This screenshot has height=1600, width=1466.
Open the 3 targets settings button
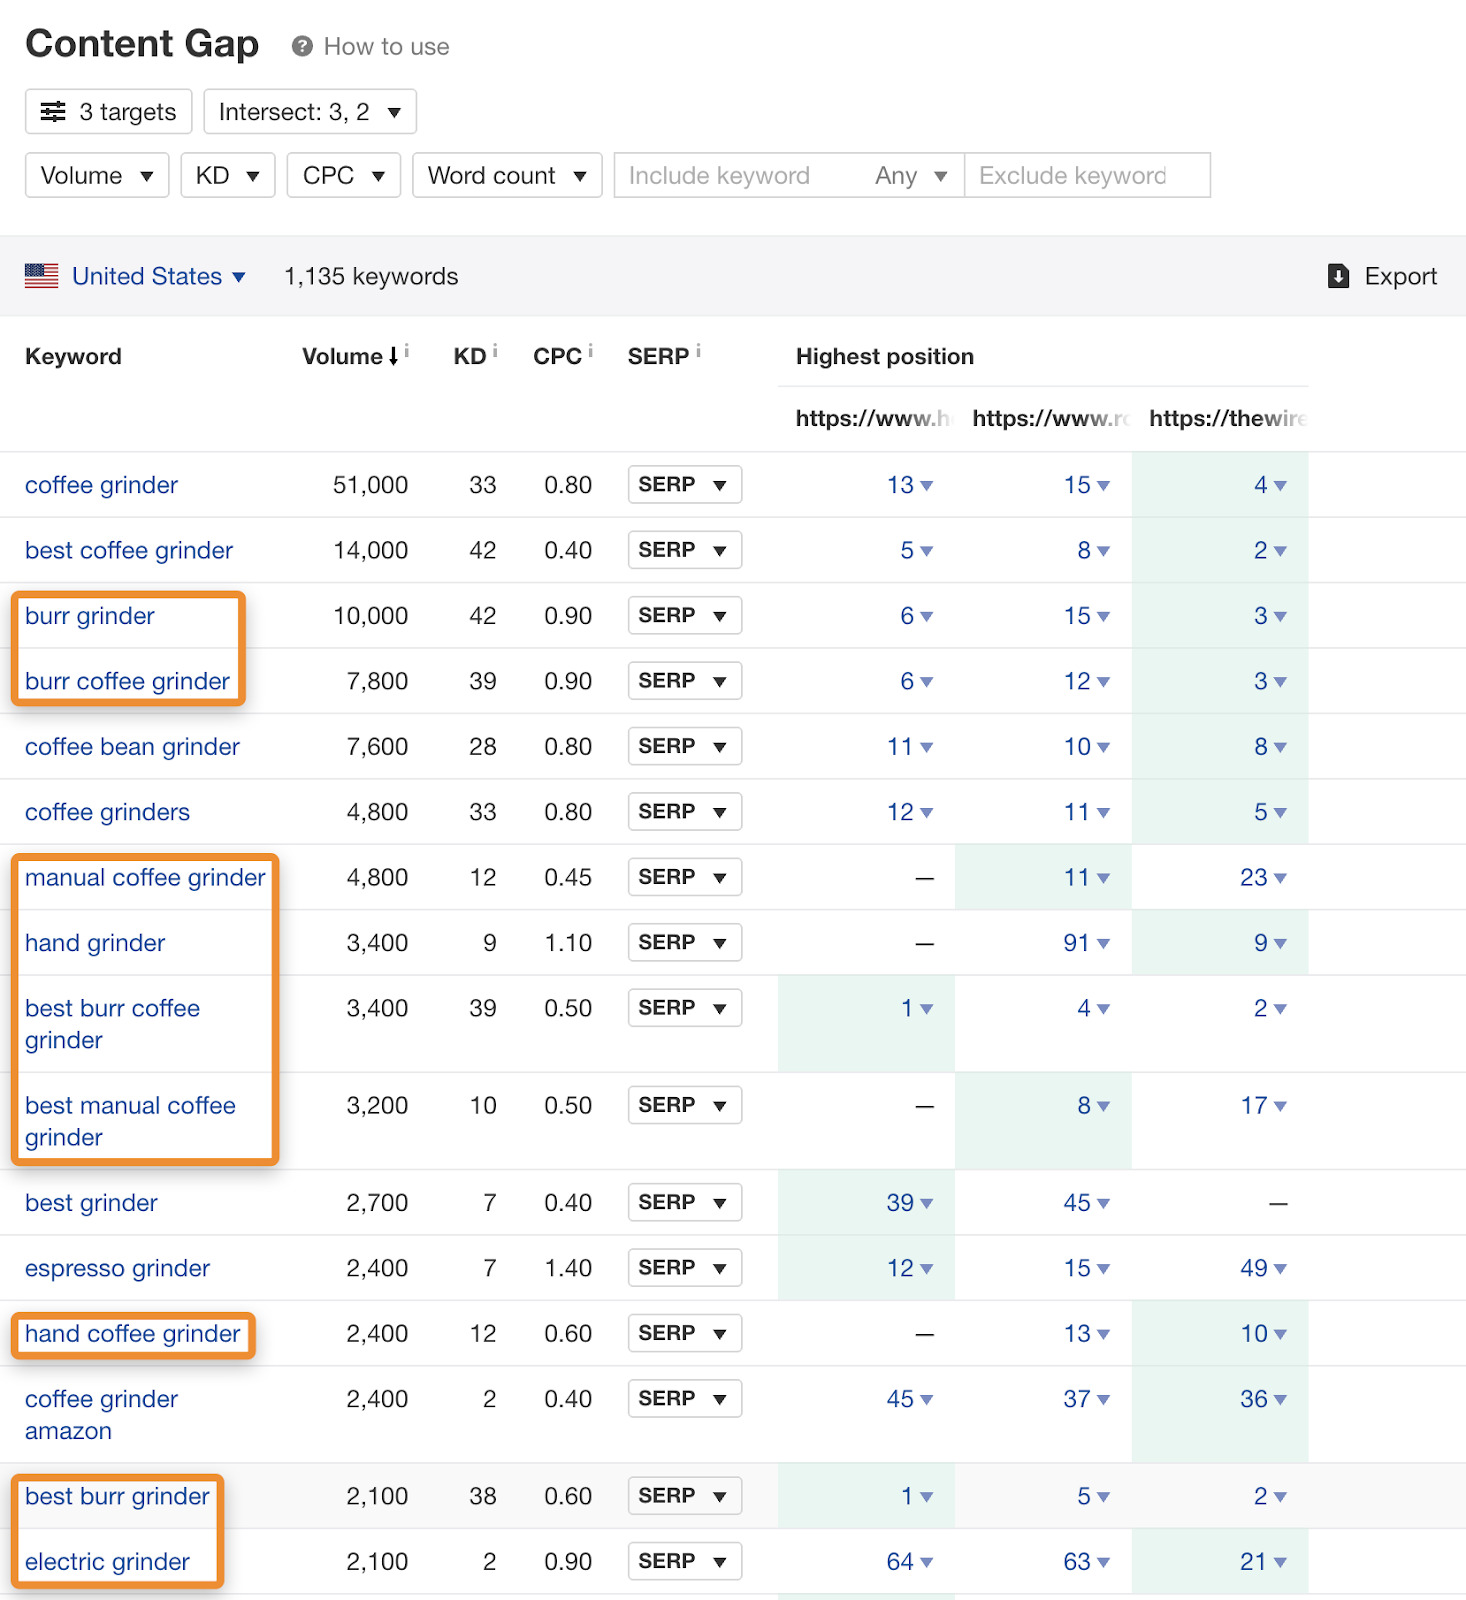pos(108,112)
